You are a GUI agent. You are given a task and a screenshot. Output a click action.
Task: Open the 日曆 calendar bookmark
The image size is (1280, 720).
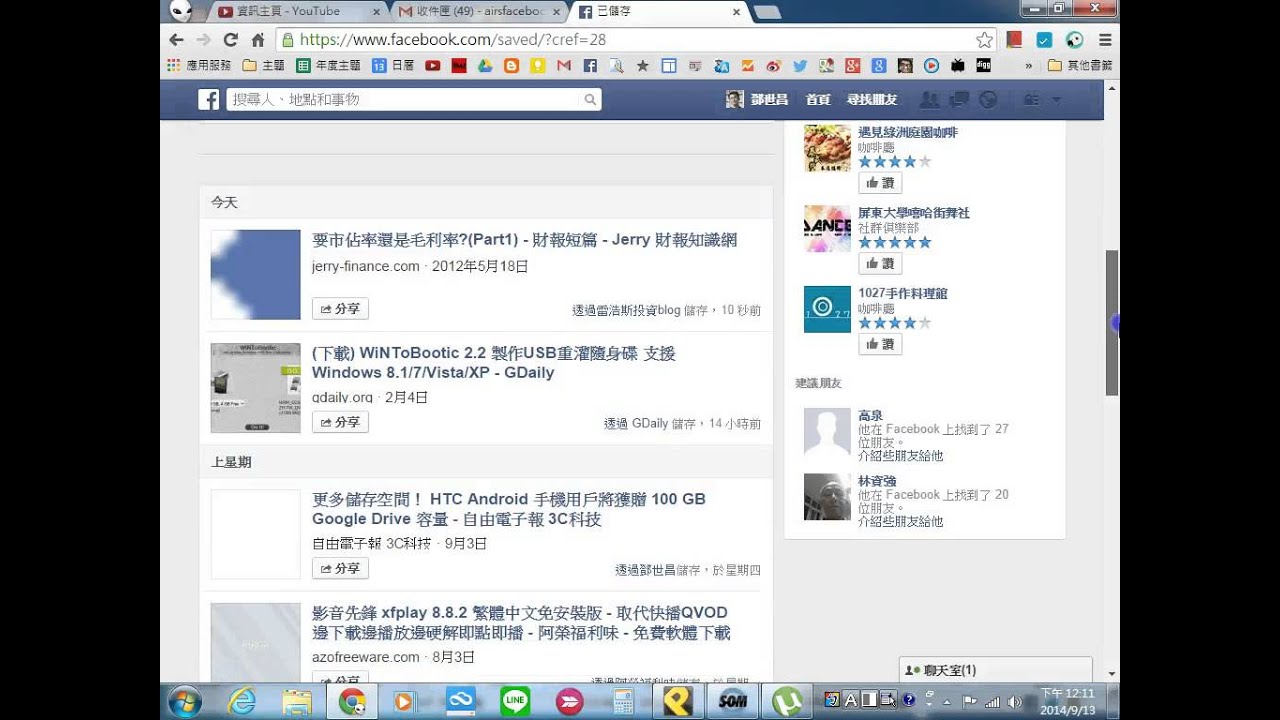(393, 66)
